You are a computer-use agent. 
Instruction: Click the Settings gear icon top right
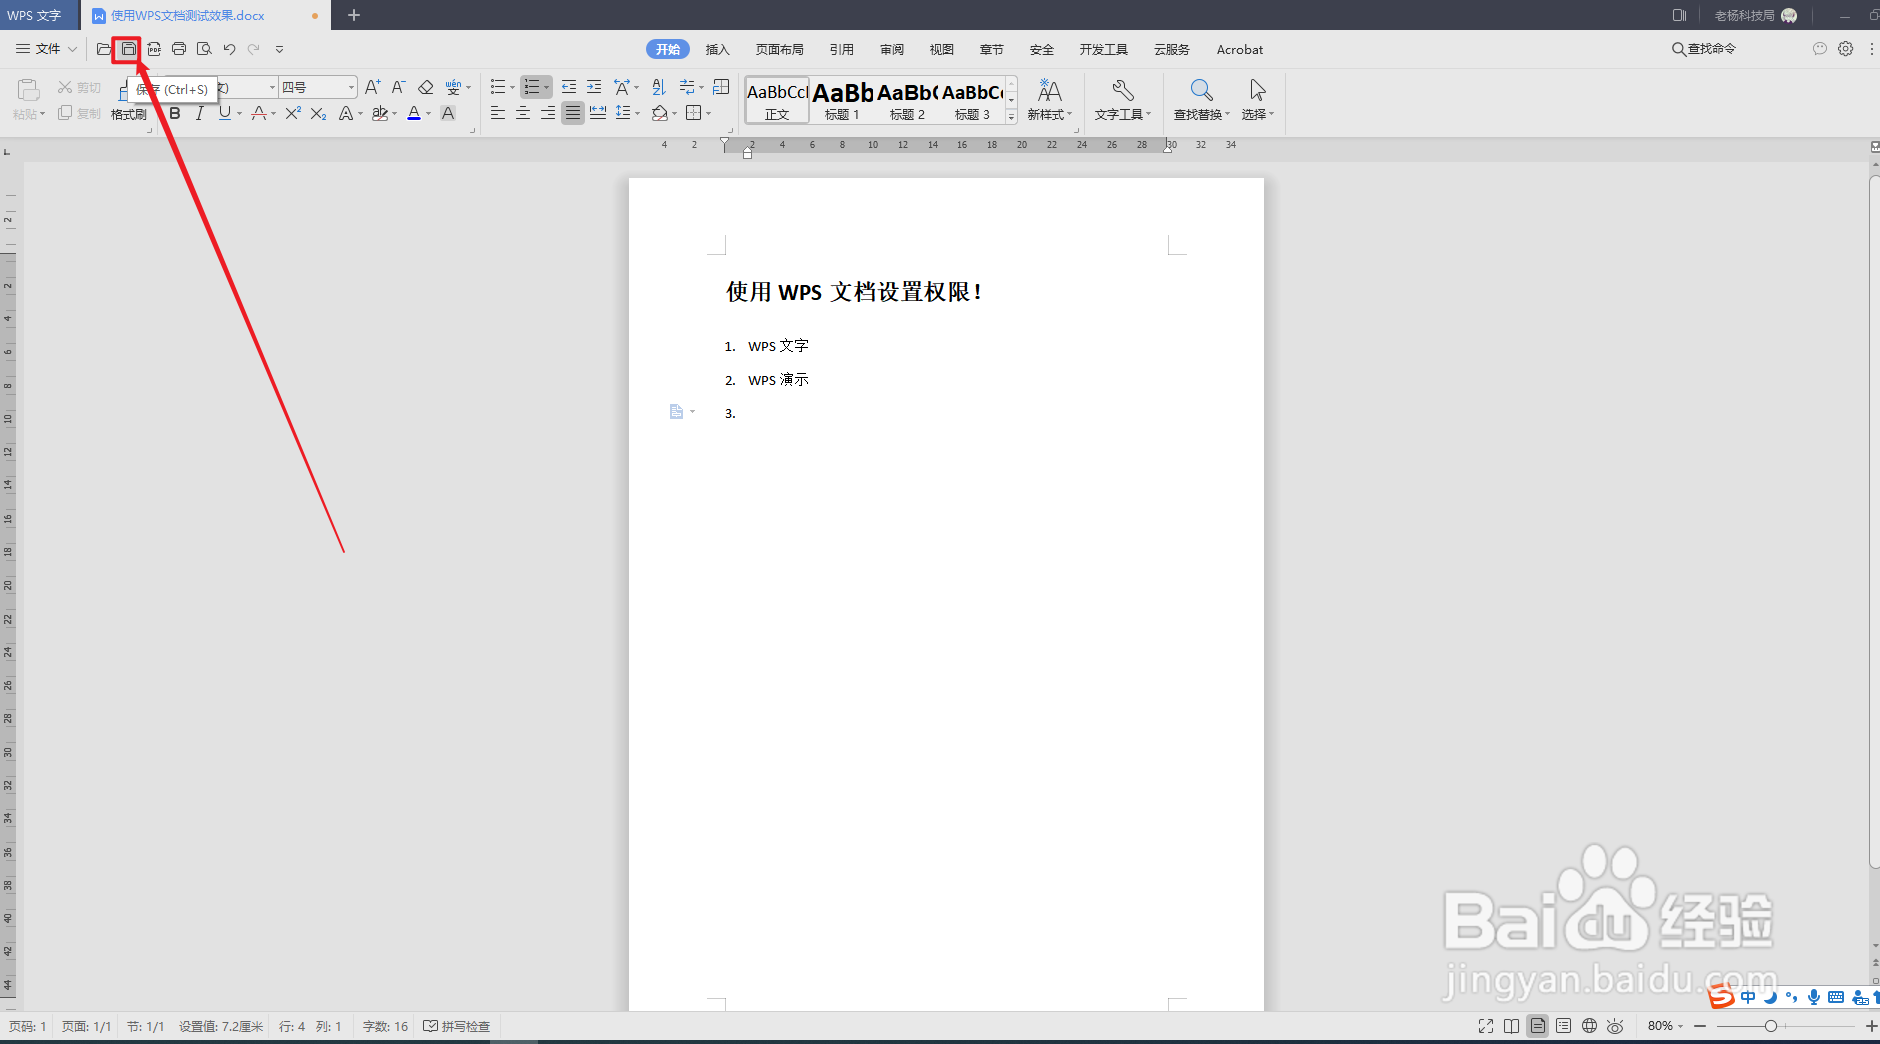pos(1845,49)
